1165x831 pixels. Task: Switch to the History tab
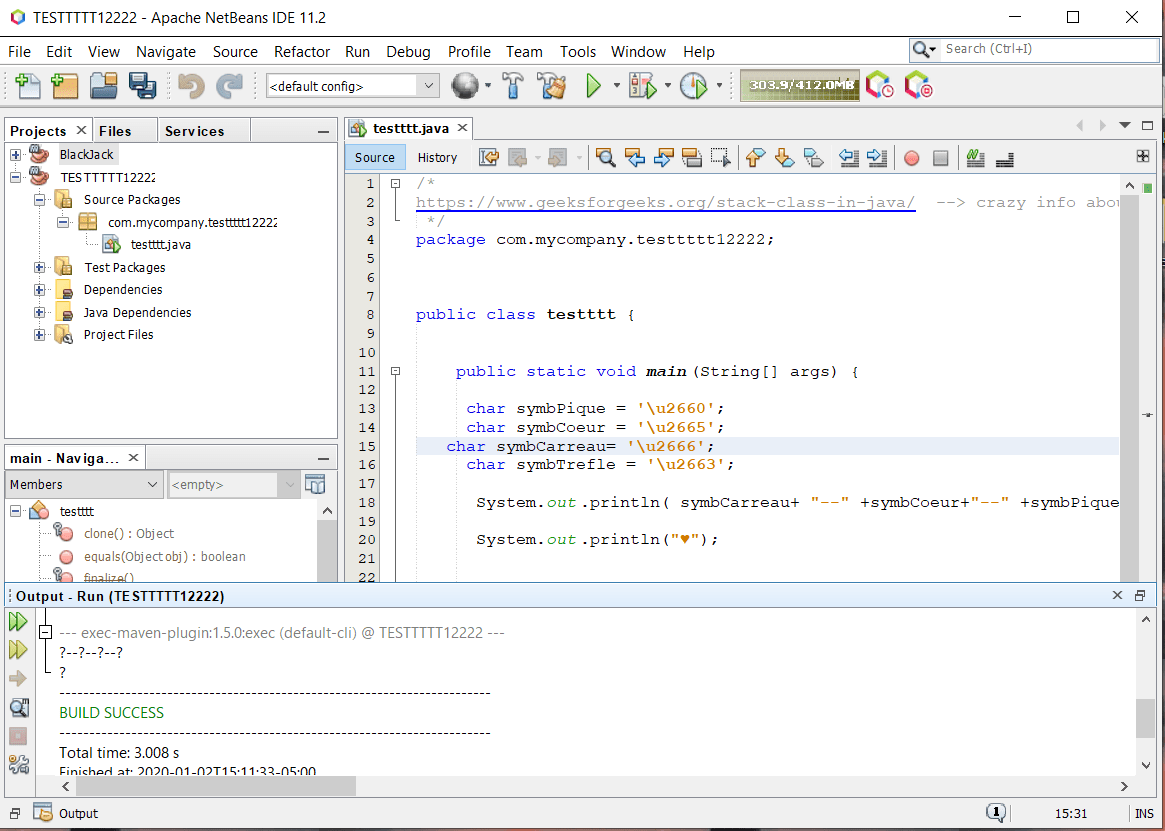(437, 157)
